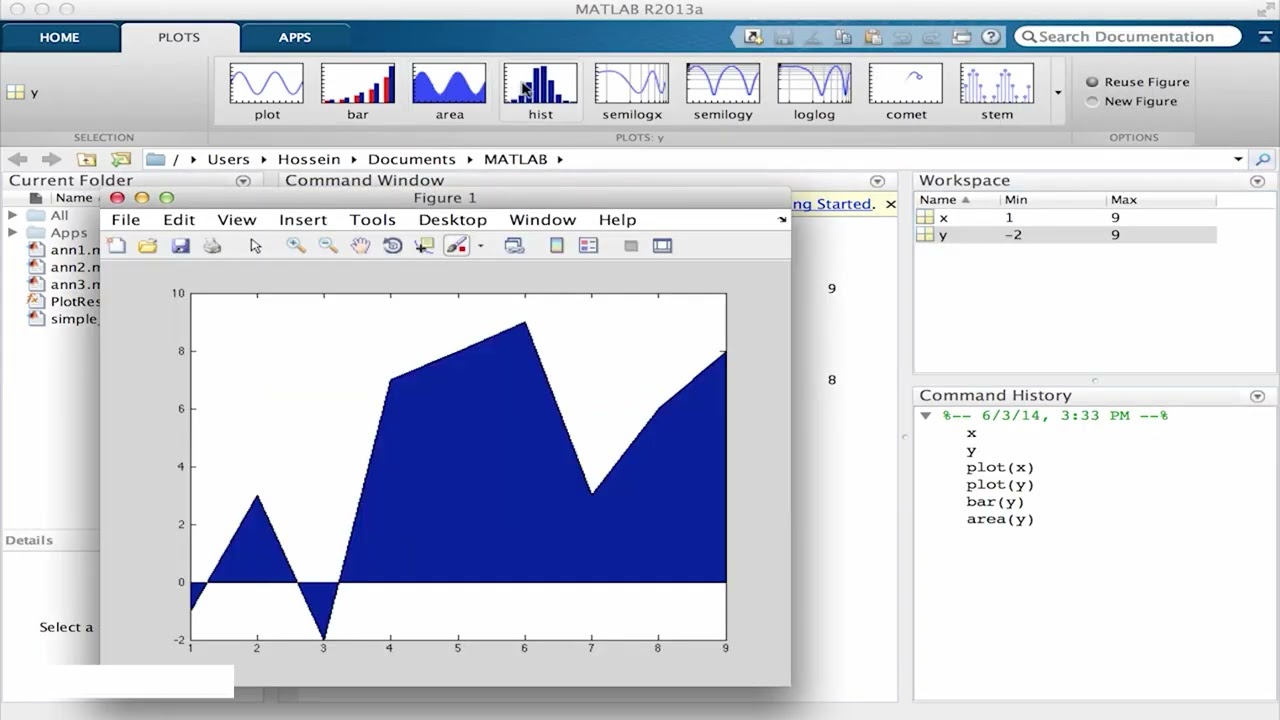Select variable x in Workspace
Viewport: 1280px width, 720px height.
coord(1066,217)
